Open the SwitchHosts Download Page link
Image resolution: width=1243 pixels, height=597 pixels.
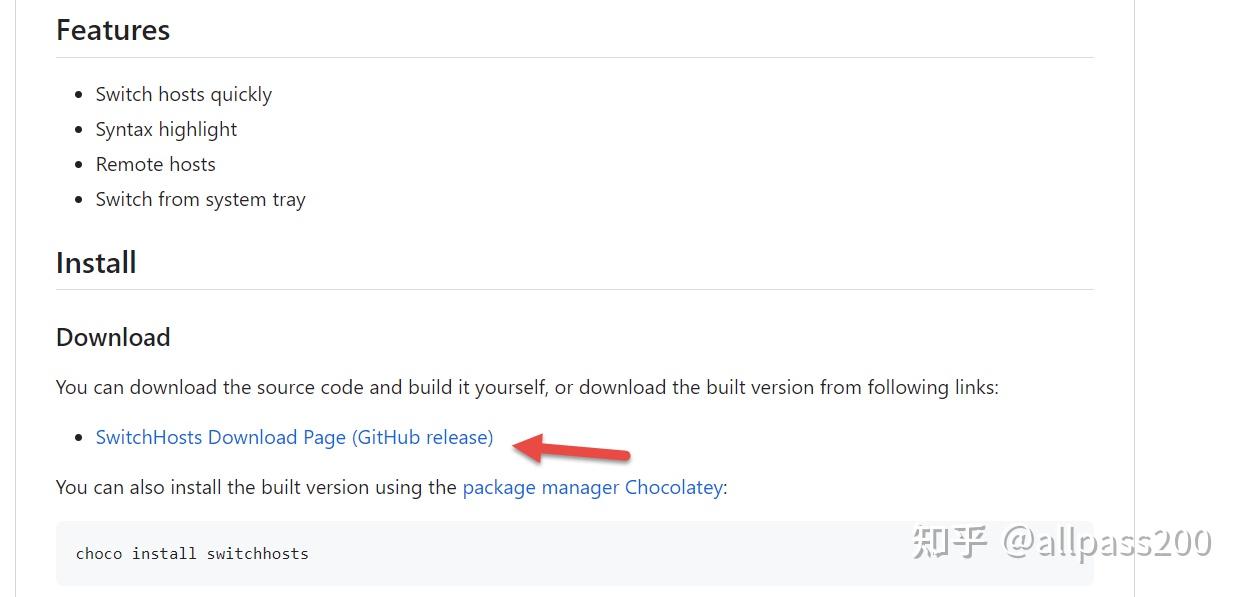(294, 437)
